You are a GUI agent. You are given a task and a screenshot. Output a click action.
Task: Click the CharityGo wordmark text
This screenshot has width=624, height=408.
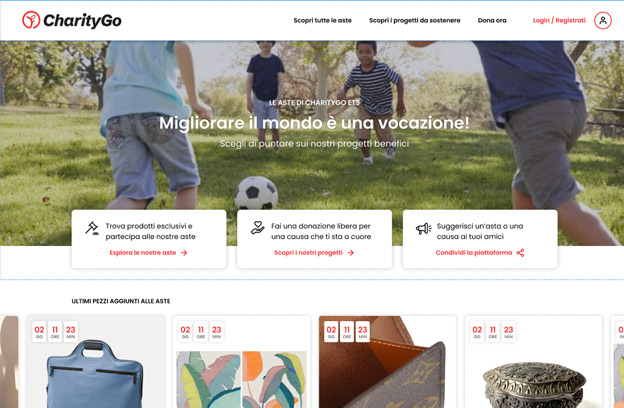[82, 21]
